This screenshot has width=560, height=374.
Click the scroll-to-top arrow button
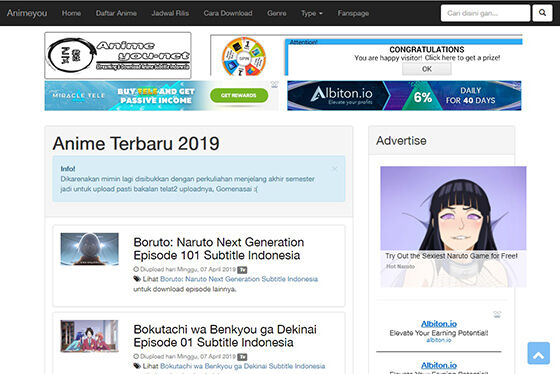coord(539,353)
